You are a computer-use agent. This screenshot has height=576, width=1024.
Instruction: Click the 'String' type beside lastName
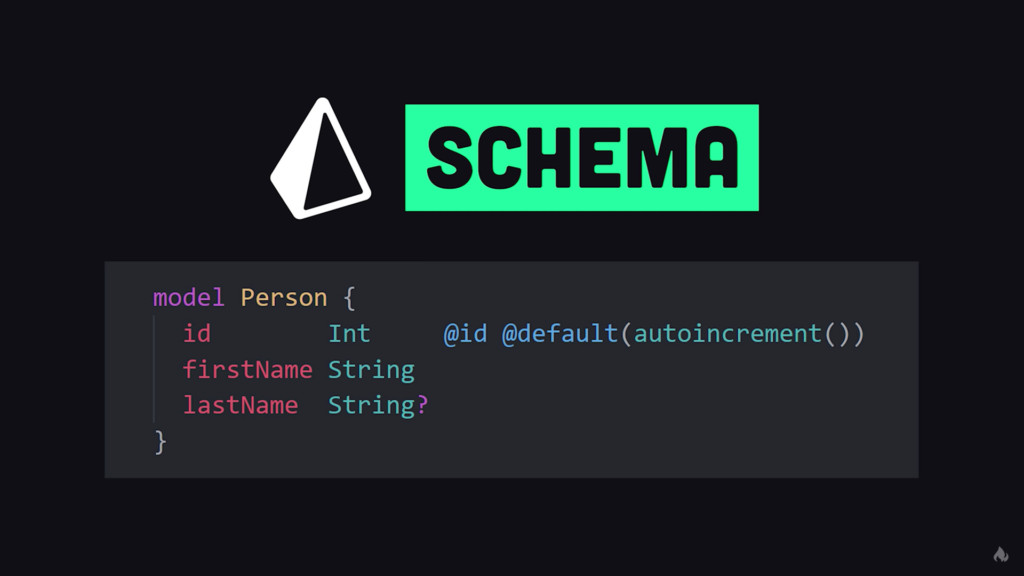371,406
